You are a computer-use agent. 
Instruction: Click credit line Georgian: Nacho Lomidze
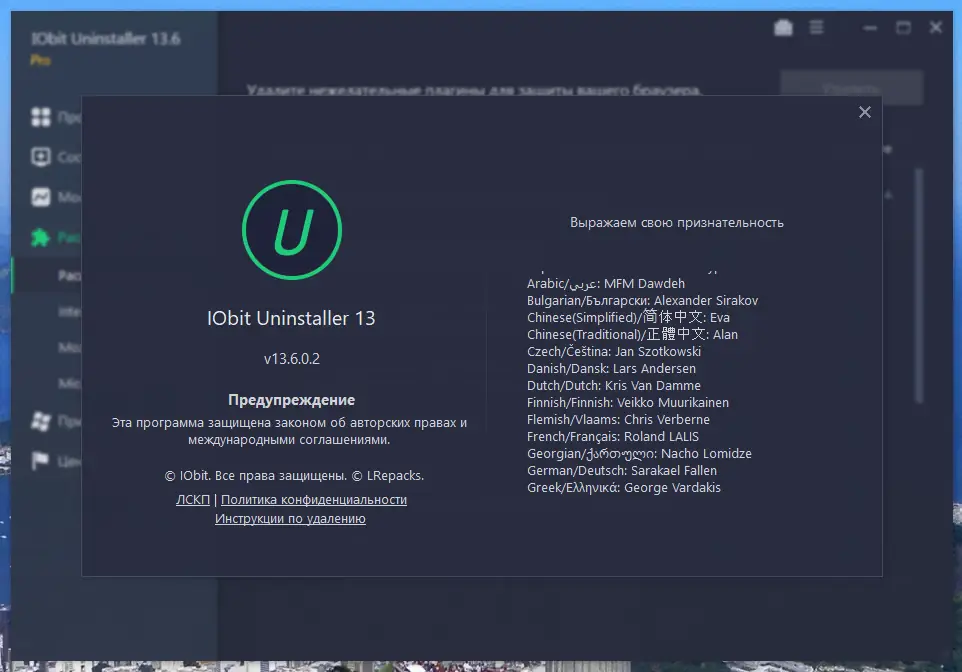639,454
